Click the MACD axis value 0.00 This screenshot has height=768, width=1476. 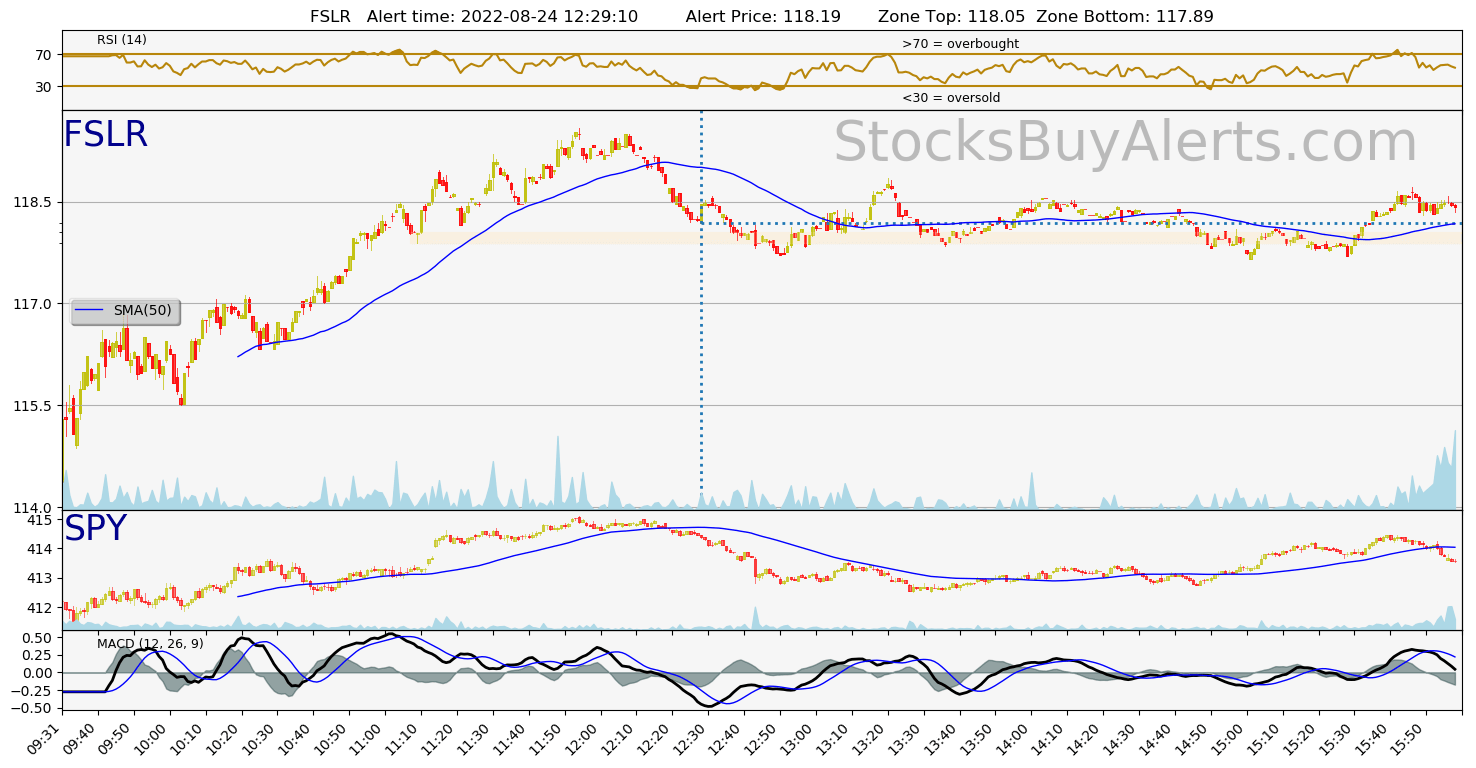[x=38, y=673]
